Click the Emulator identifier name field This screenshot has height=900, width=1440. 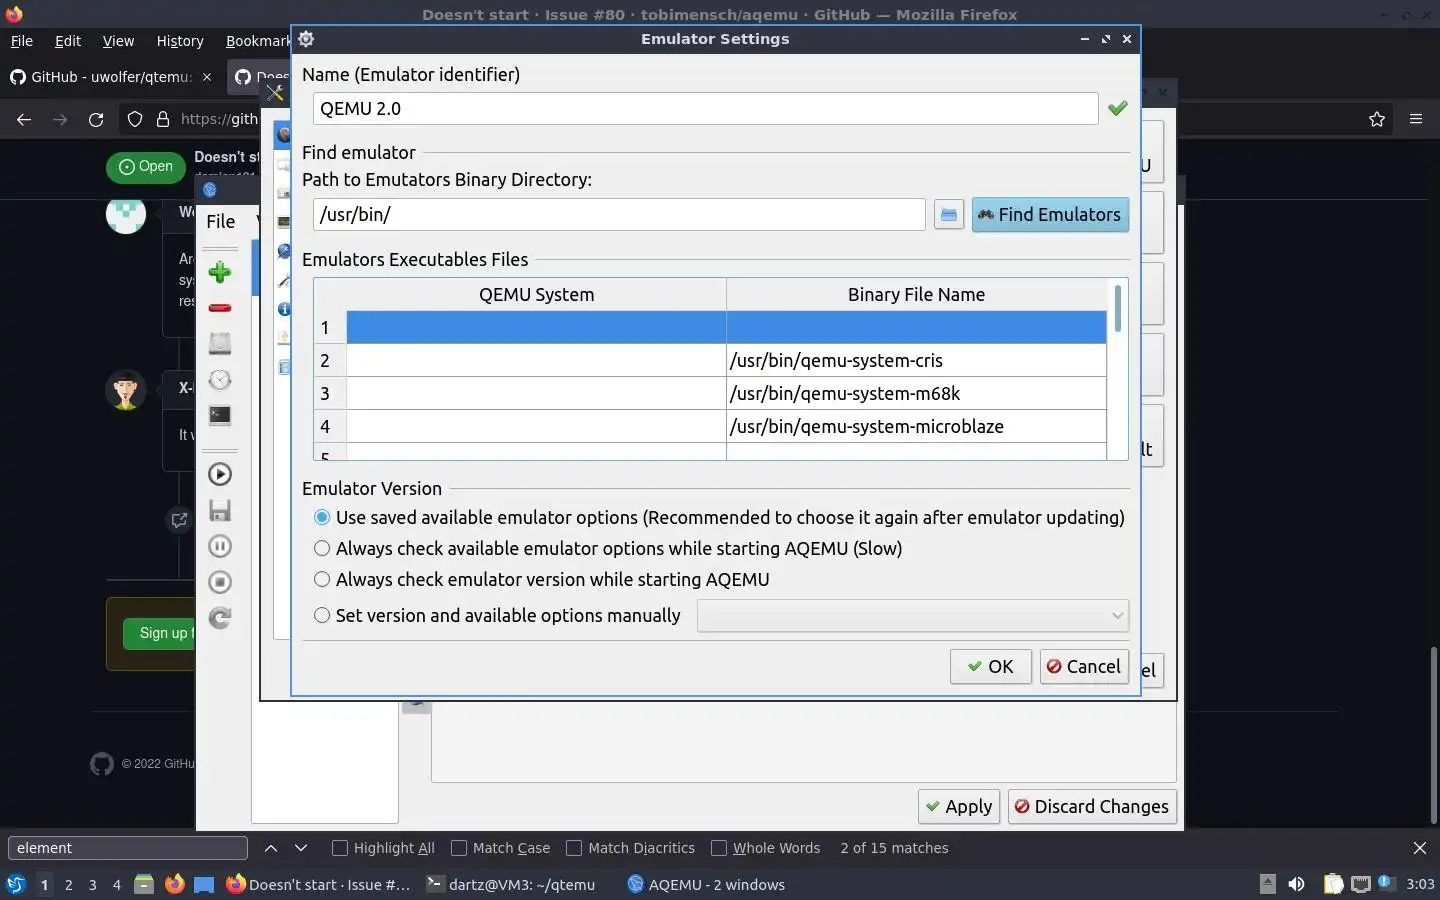(x=705, y=108)
